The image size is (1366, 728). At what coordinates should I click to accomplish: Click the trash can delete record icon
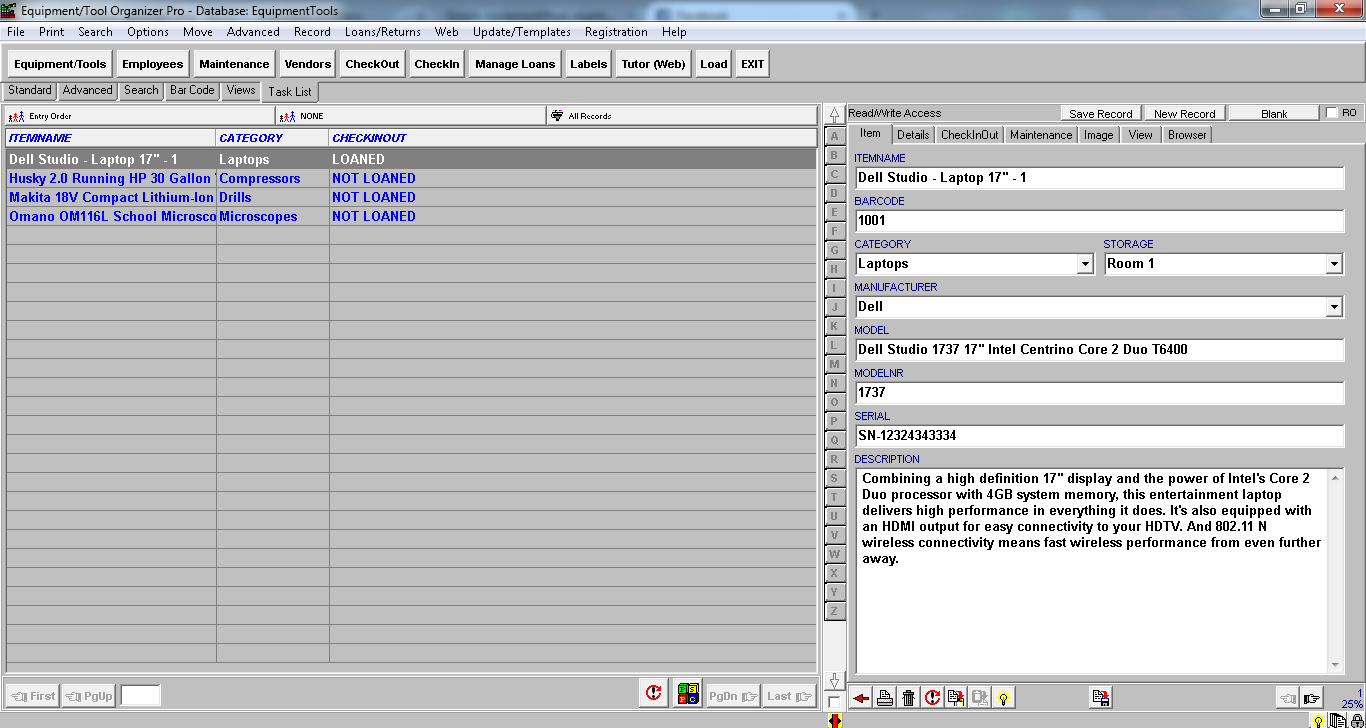[x=907, y=697]
